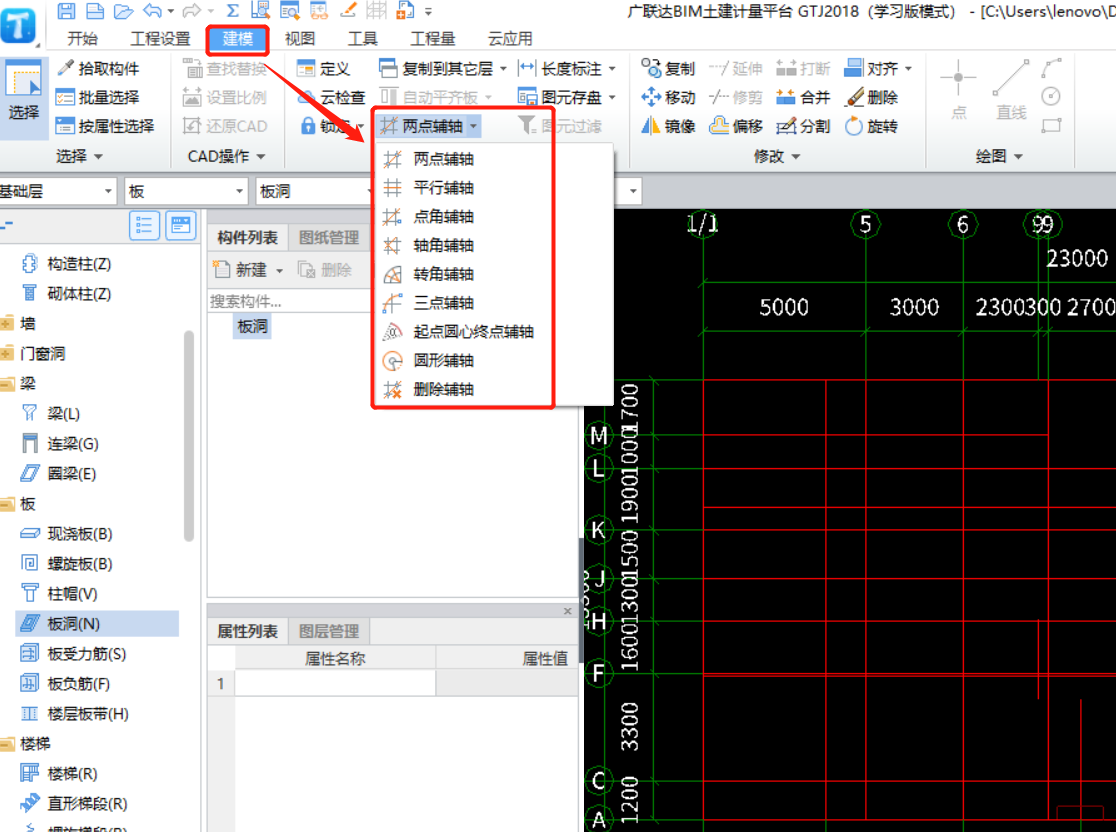Run 云检查 cloud check
1116x832 pixels.
[x=332, y=97]
